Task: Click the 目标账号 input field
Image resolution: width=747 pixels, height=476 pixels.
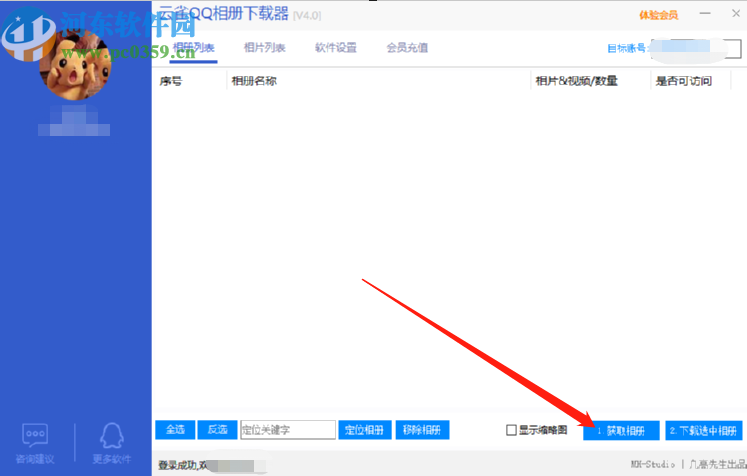Action: [696, 49]
